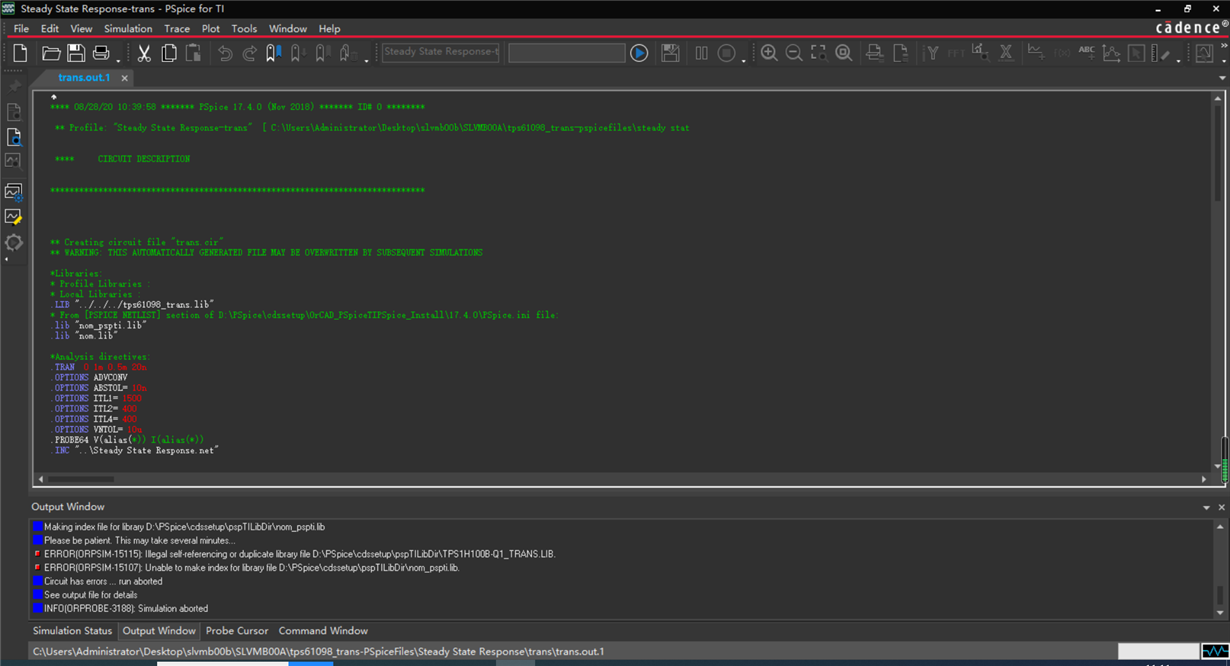Expand the file toolbar overflow arrow
Screen dimensions: 1230x666
coord(119,60)
